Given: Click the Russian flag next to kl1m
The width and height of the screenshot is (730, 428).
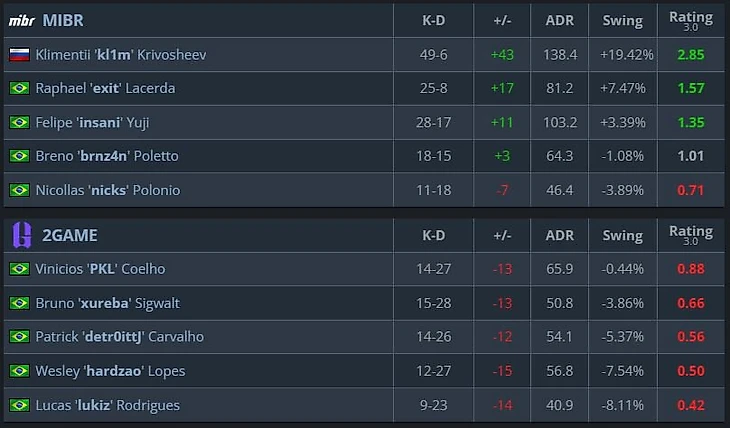Looking at the screenshot, I should click(20, 55).
